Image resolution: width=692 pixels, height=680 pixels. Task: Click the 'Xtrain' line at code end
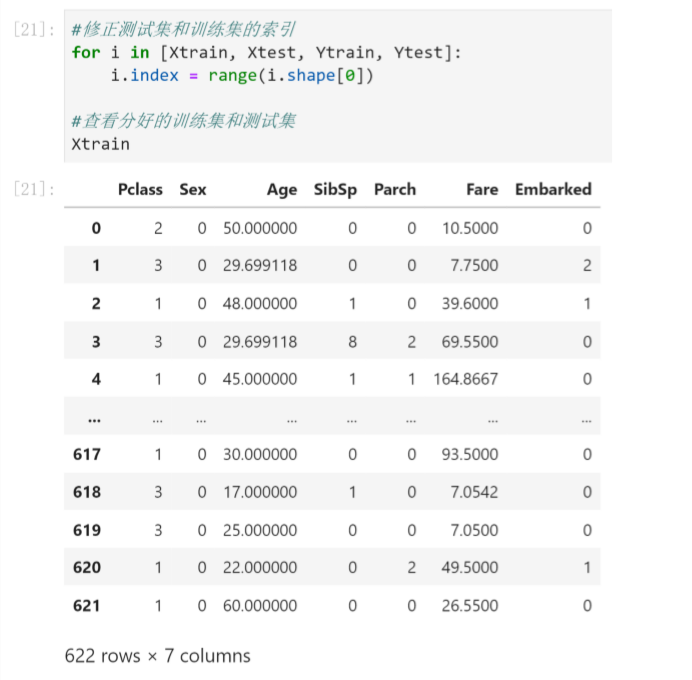pos(101,144)
